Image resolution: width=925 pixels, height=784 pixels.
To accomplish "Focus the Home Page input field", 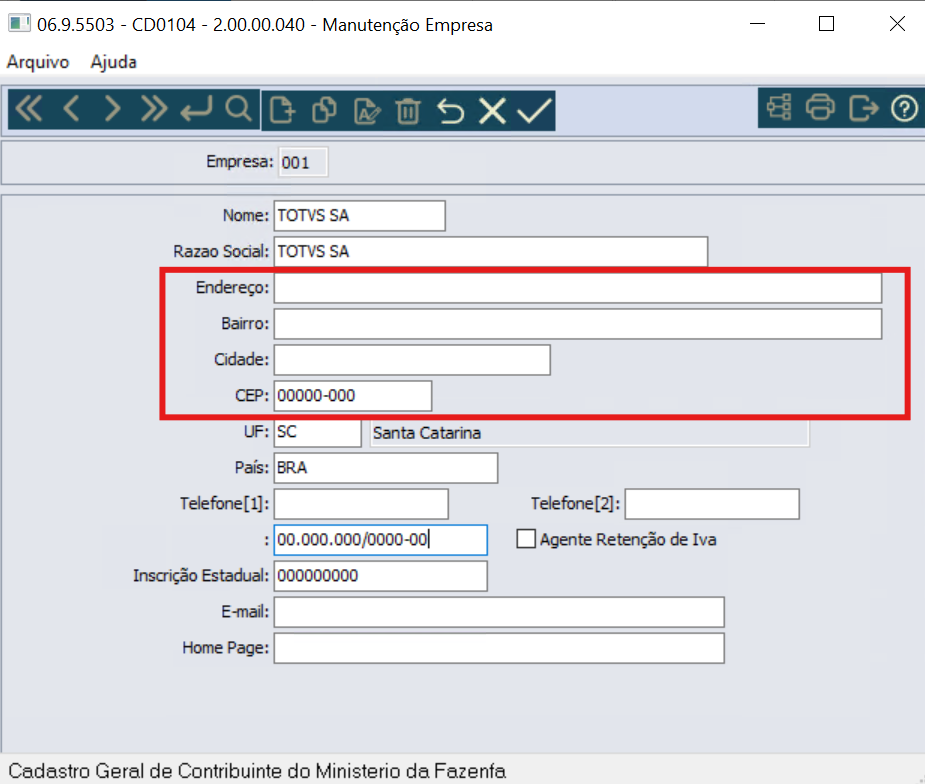I will [x=499, y=648].
